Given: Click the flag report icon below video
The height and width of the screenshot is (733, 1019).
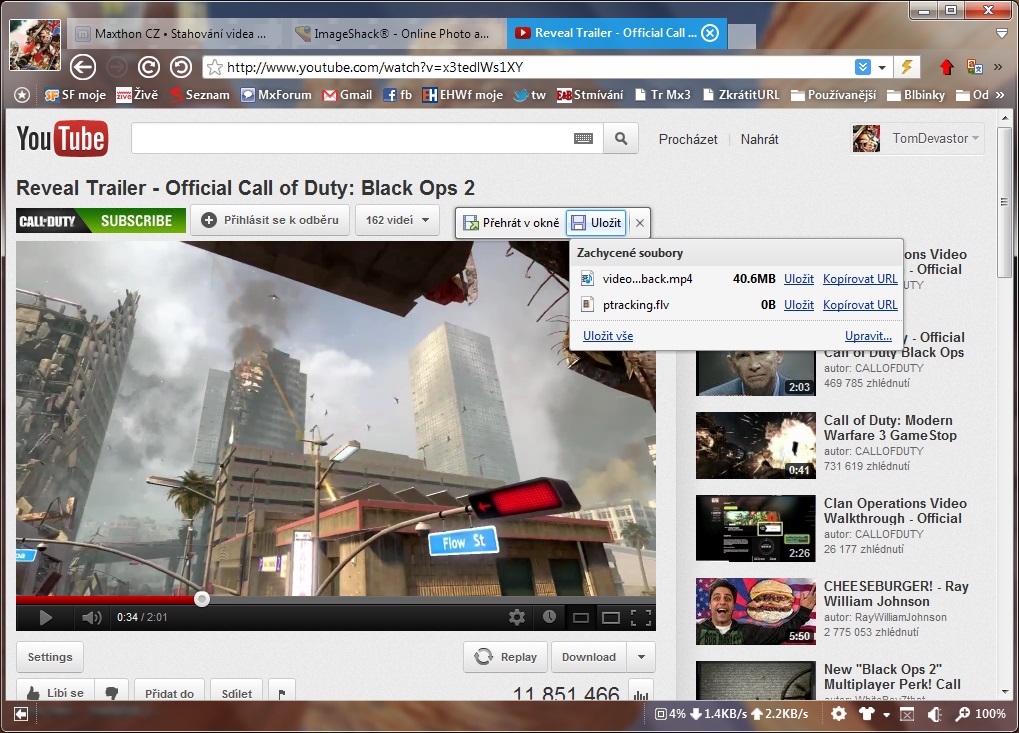Looking at the screenshot, I should click(282, 694).
